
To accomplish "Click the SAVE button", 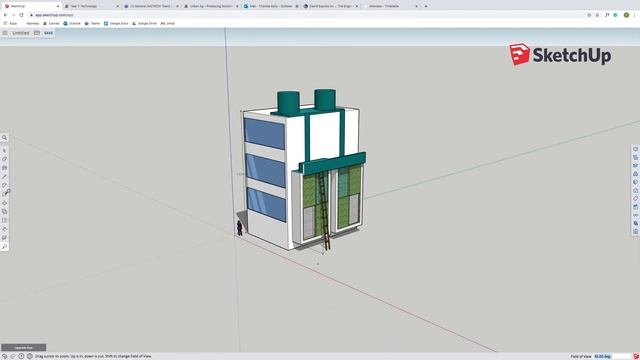I will tap(49, 33).
